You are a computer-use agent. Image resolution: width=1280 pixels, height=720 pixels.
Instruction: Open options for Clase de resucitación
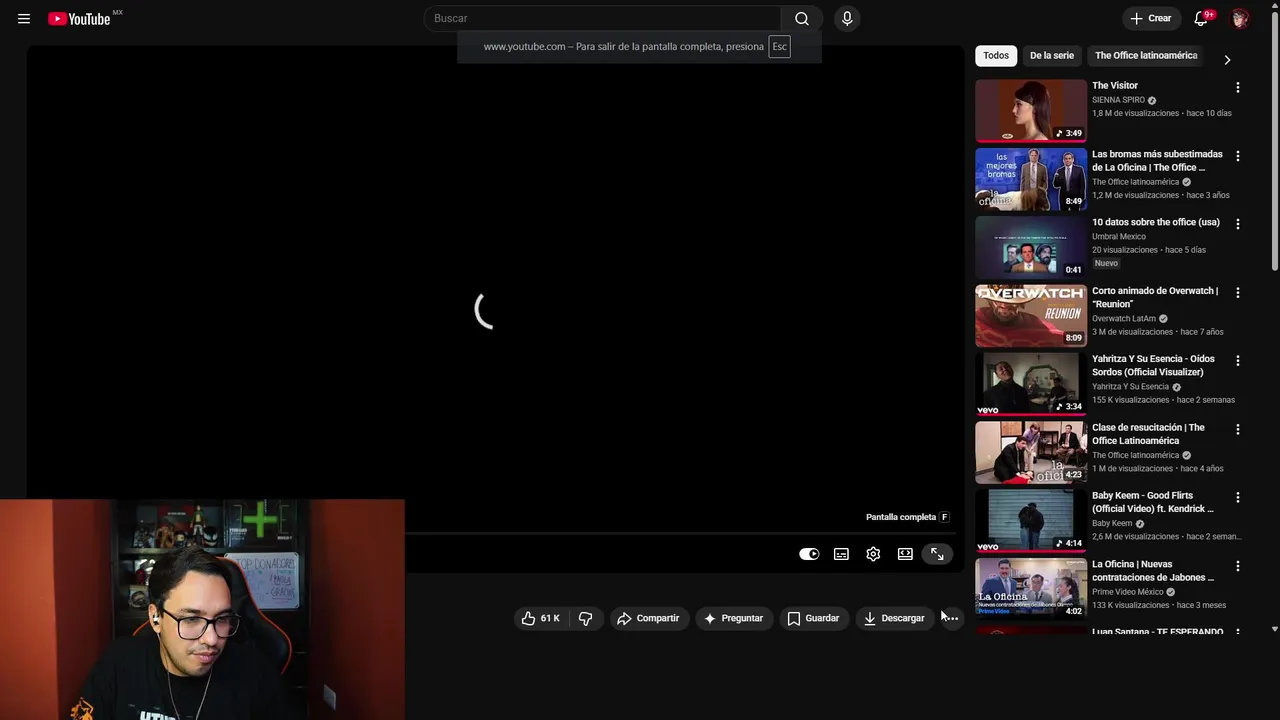pyautogui.click(x=1238, y=429)
